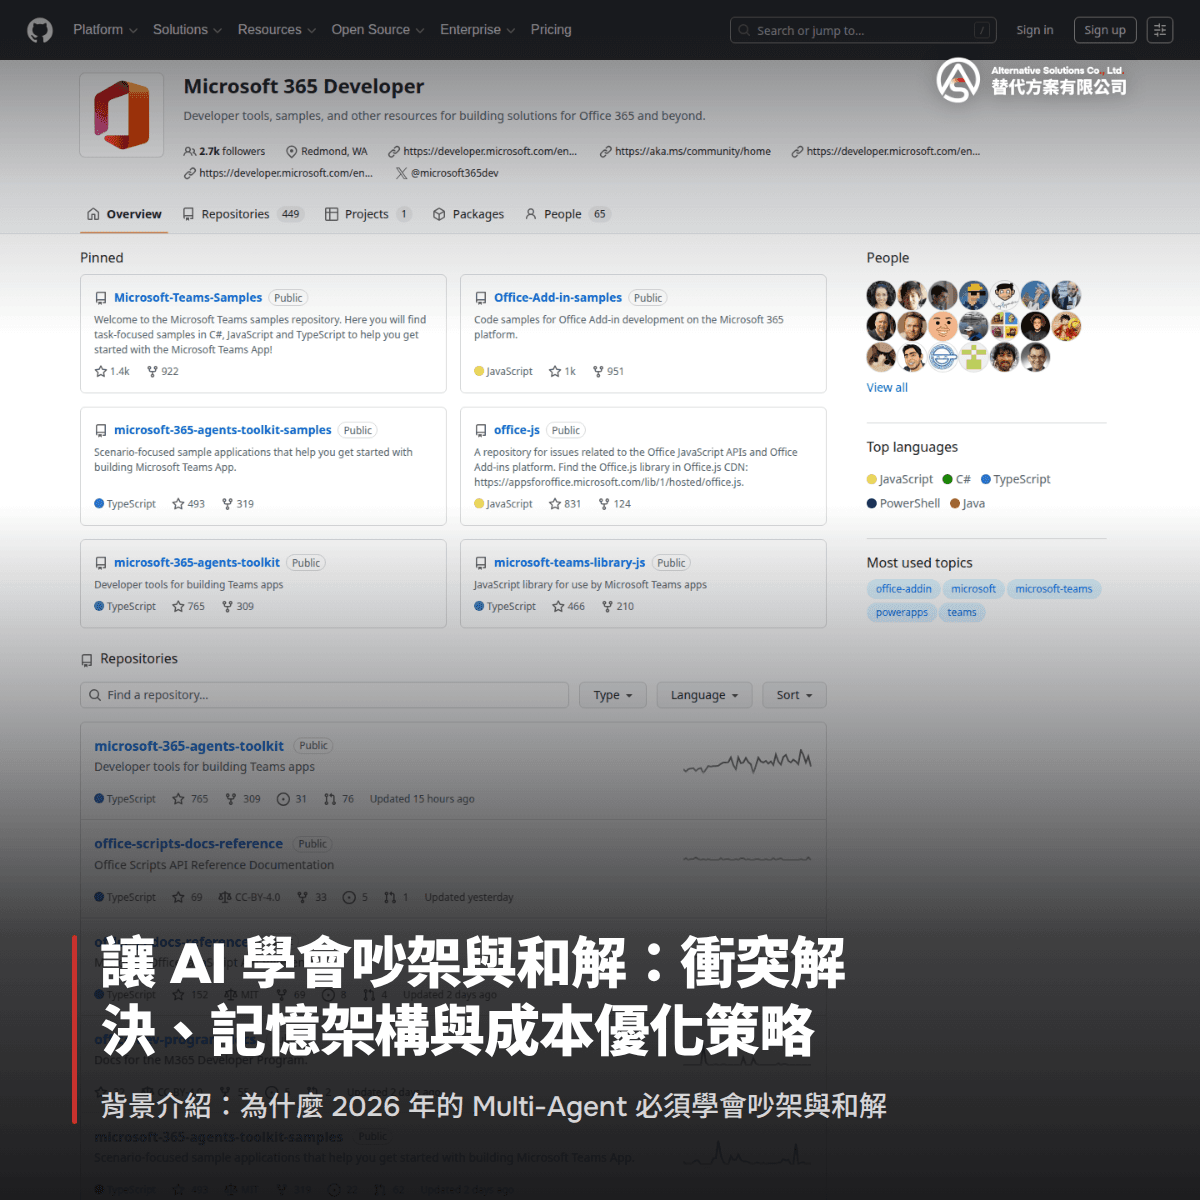Expand the Solutions menu
1200x1200 pixels.
pyautogui.click(x=187, y=30)
